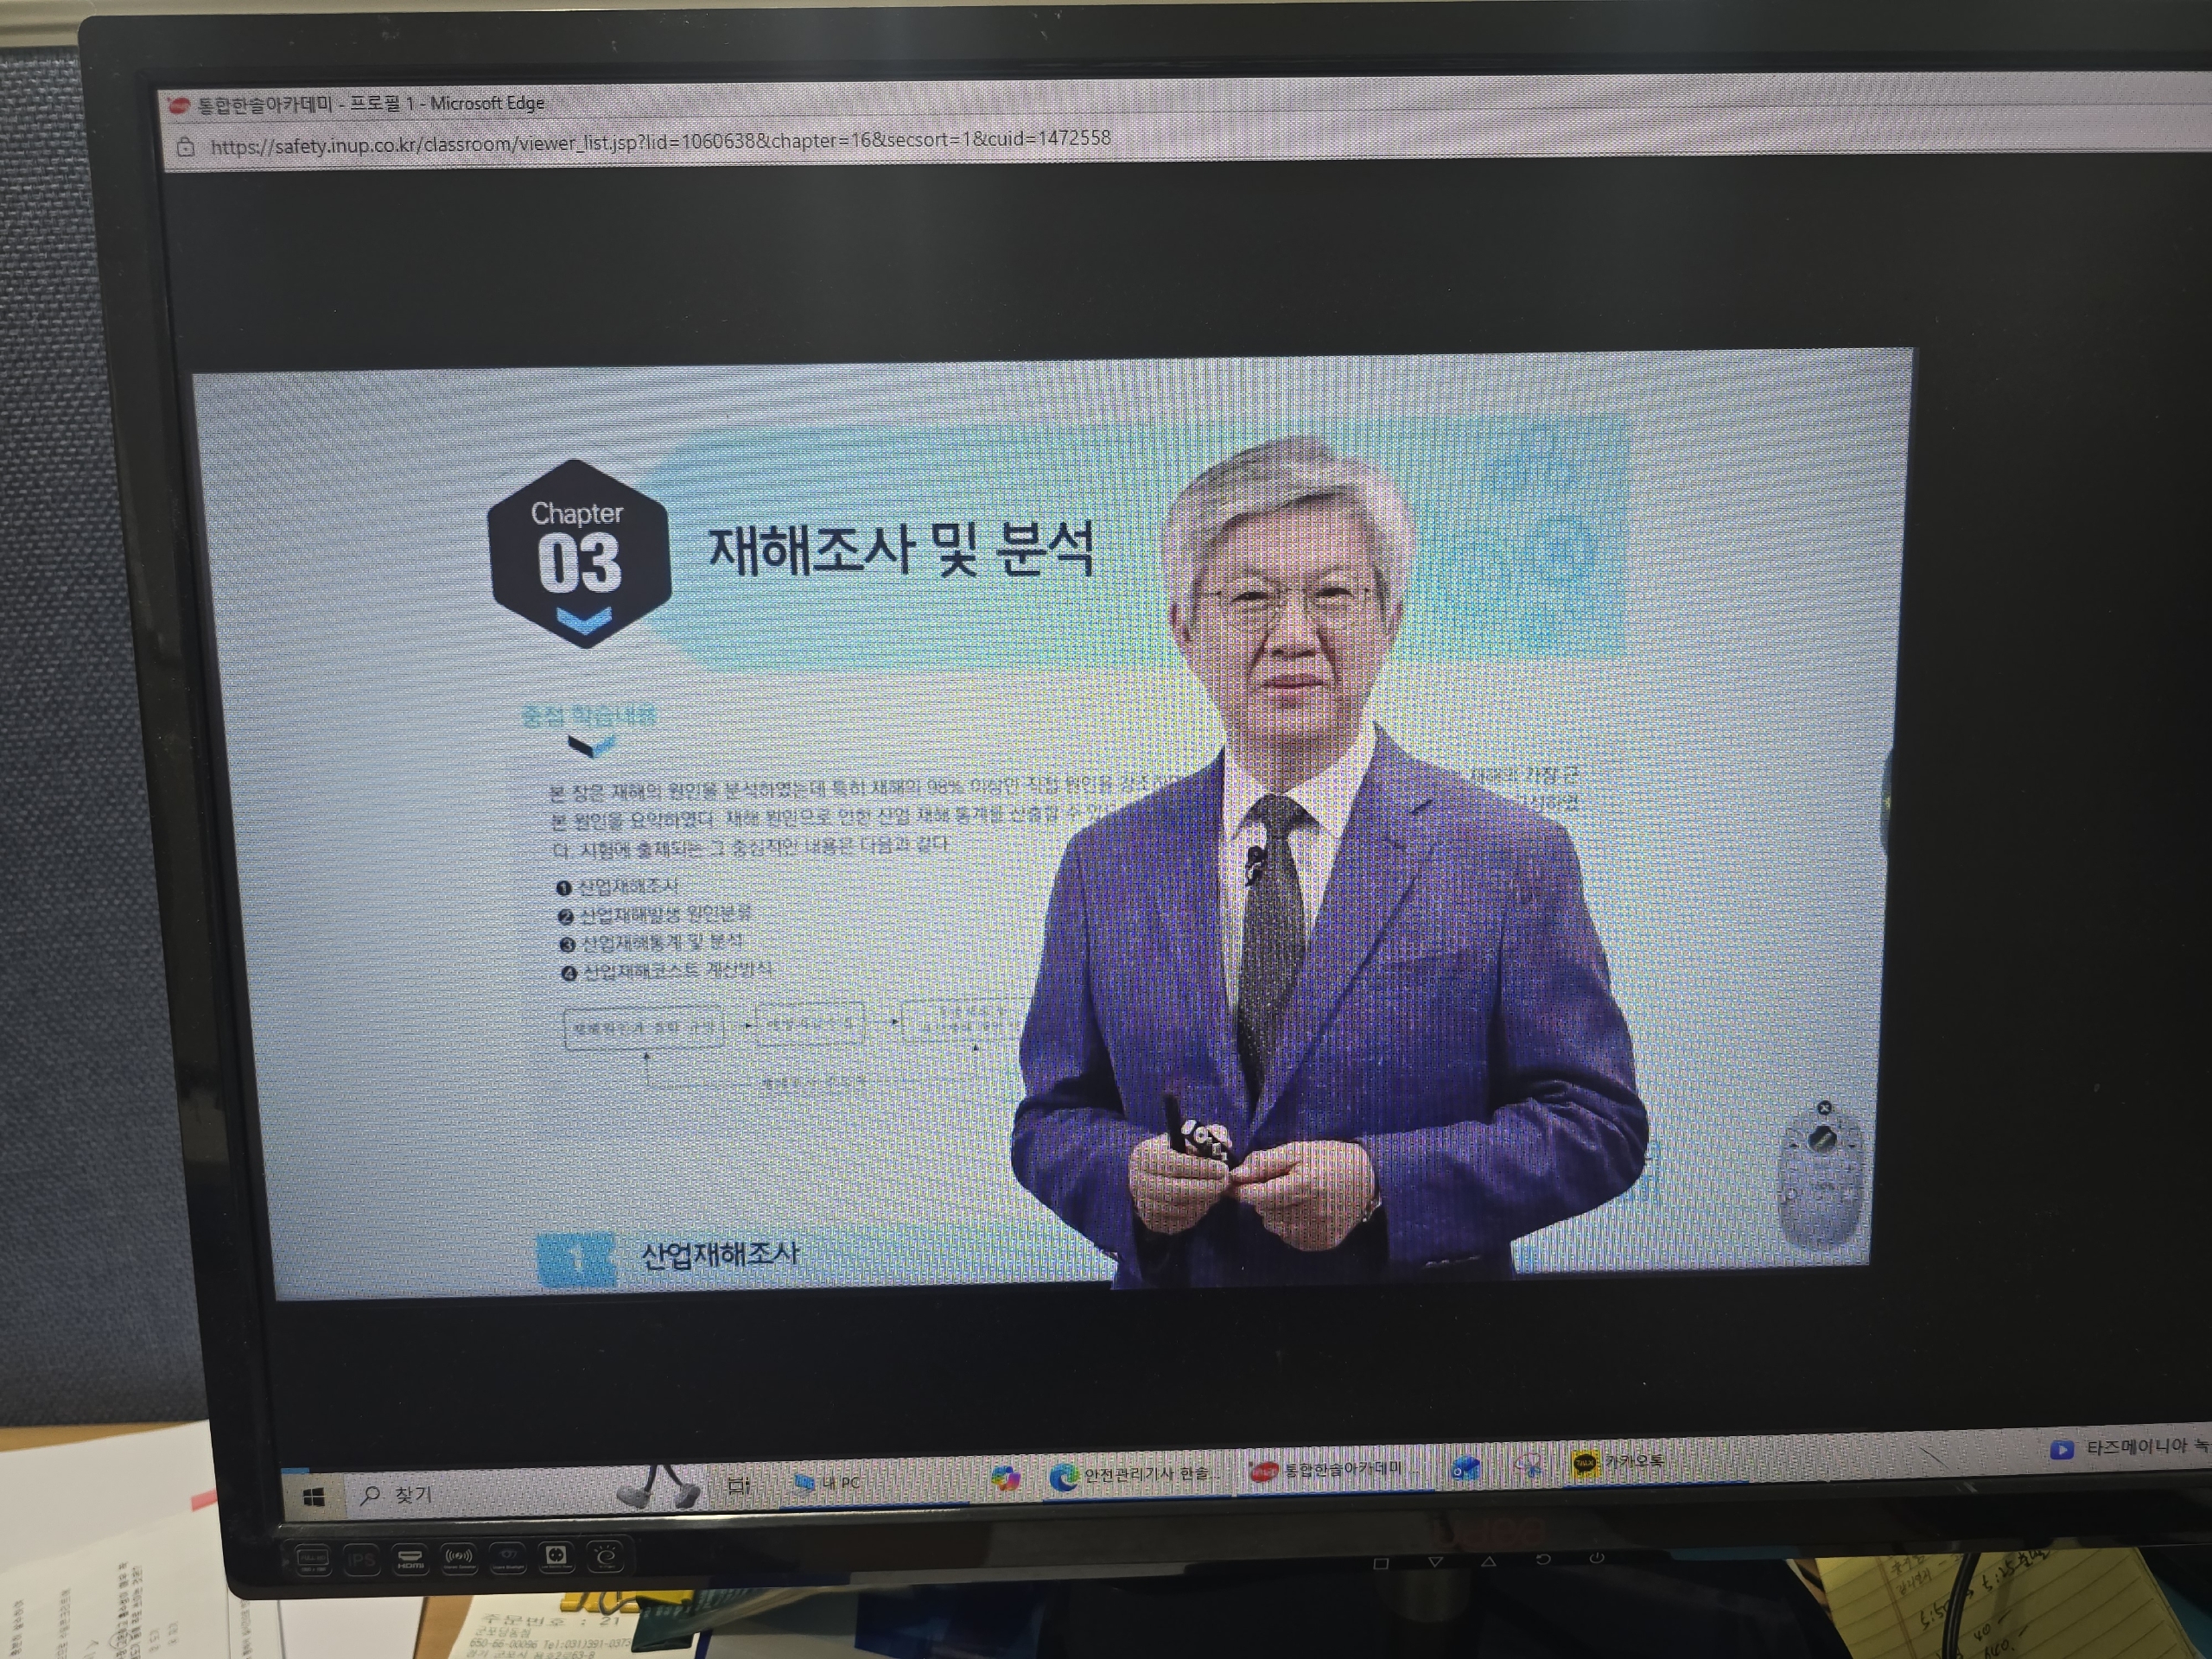This screenshot has width=2212, height=1659.
Task: Open the Windows Start menu
Action: (313, 1497)
